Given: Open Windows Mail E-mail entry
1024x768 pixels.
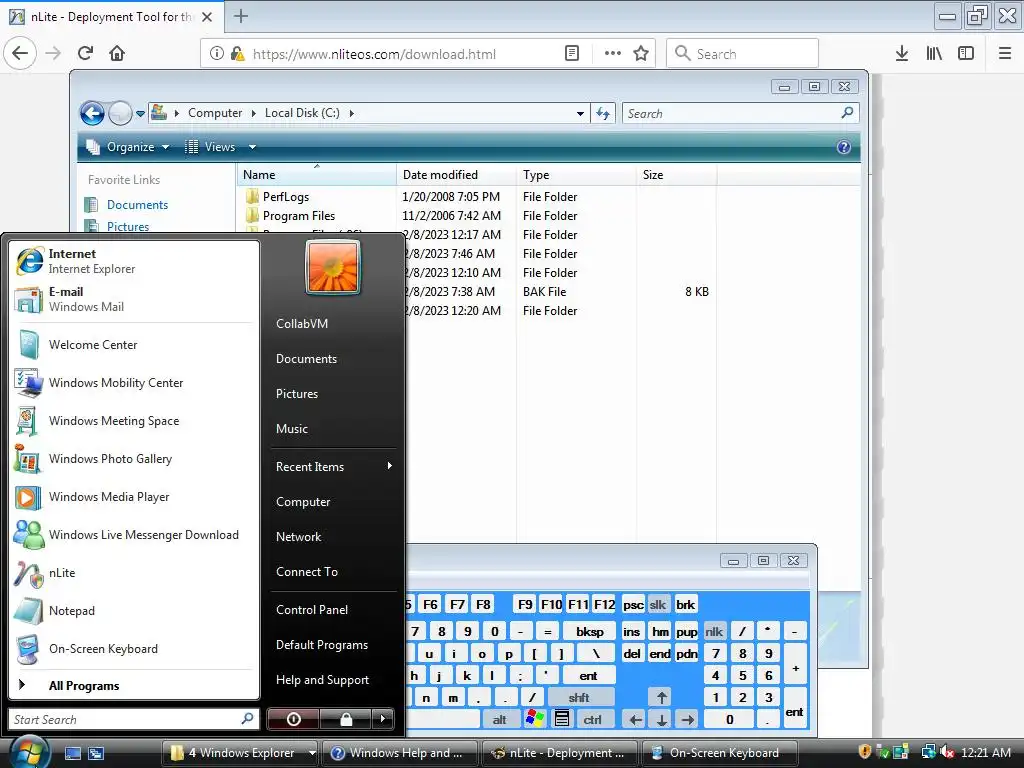Looking at the screenshot, I should tap(134, 299).
